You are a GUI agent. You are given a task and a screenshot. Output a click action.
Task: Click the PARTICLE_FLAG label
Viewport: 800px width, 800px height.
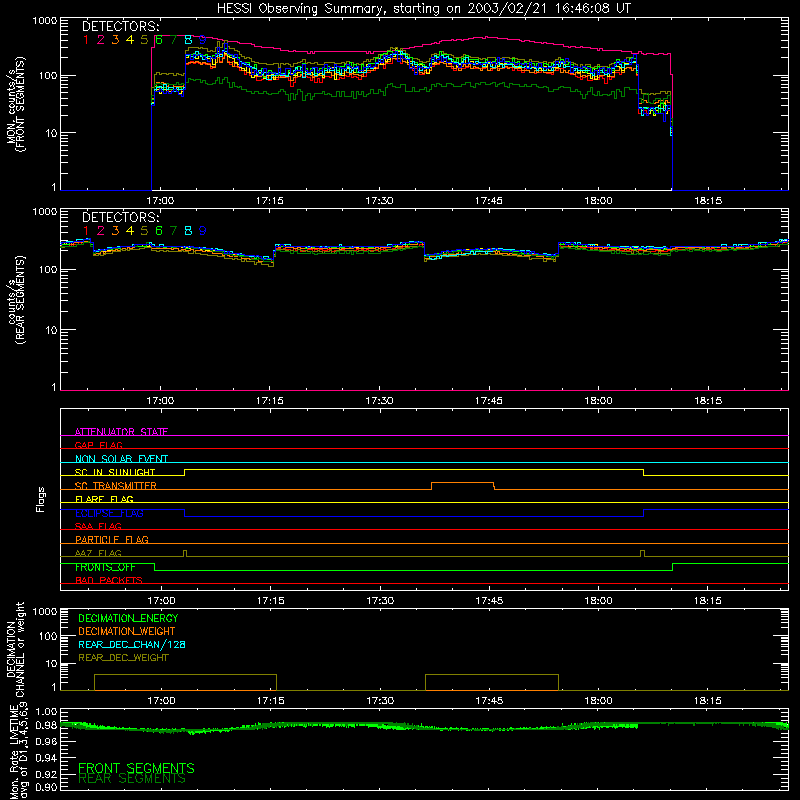tap(112, 539)
